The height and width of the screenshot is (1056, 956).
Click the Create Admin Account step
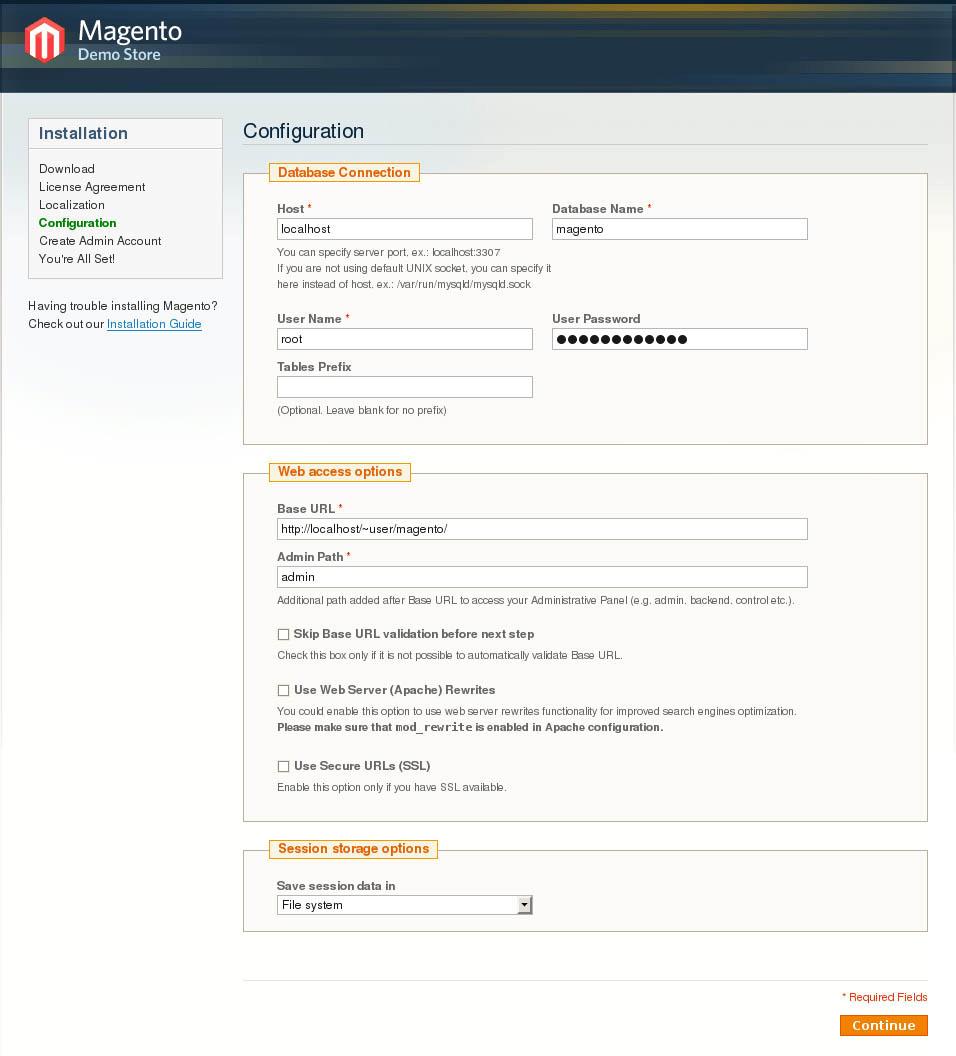[100, 241]
